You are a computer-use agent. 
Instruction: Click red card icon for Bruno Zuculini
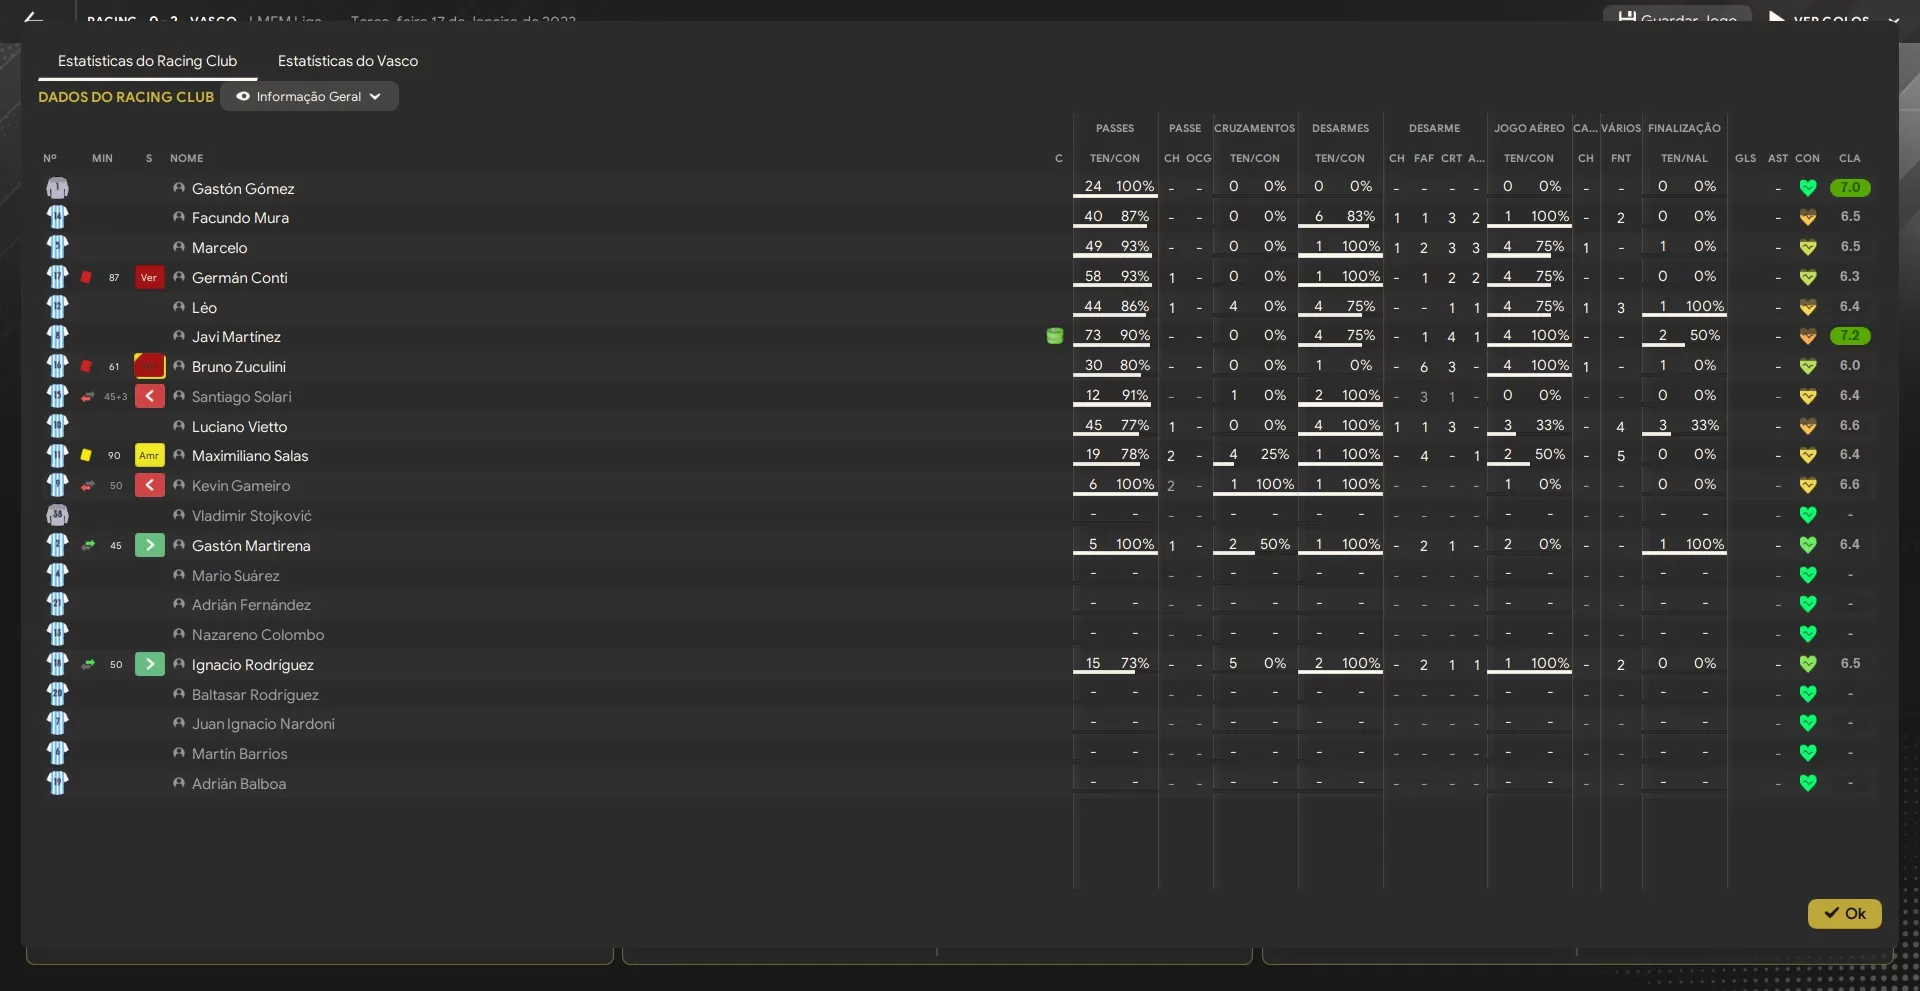pos(87,366)
